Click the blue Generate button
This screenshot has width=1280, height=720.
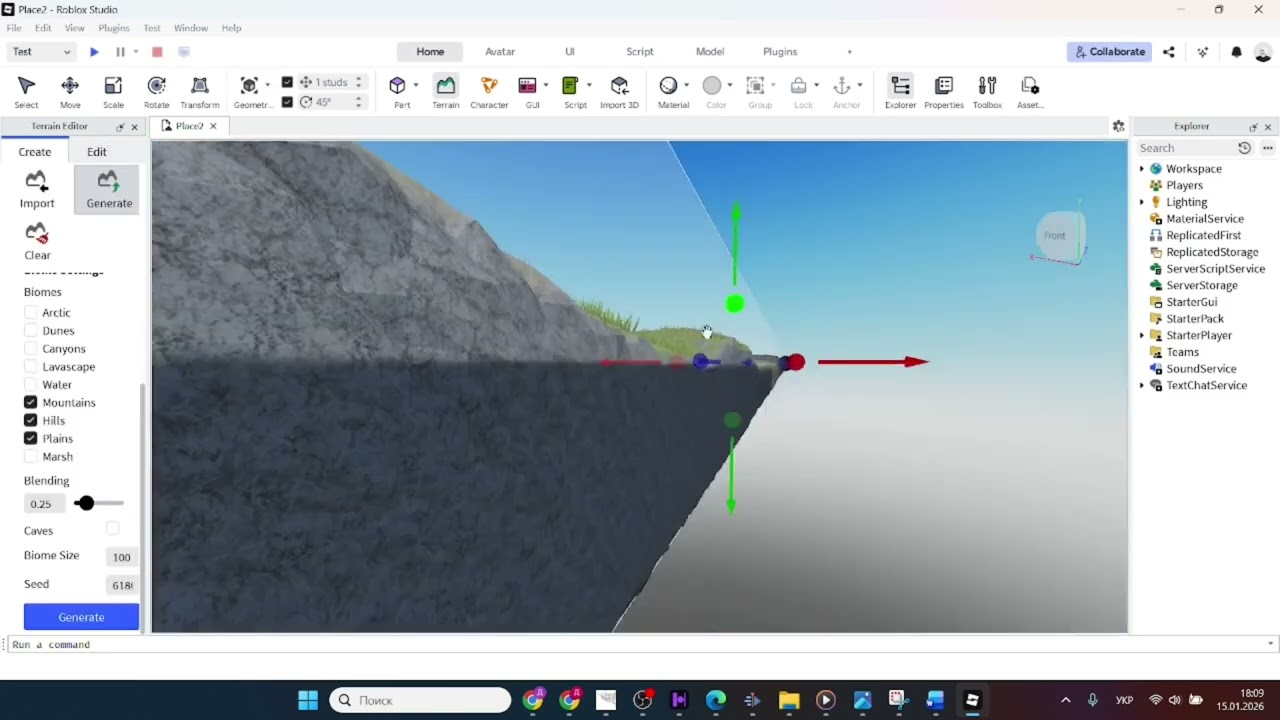tap(81, 617)
